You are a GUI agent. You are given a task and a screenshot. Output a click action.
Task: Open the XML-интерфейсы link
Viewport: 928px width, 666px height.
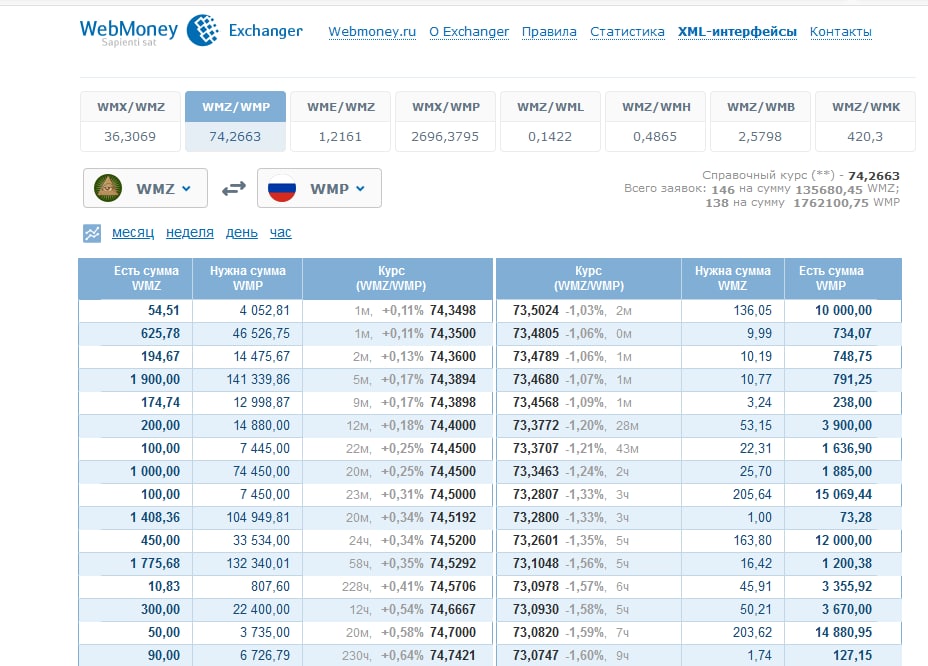tap(737, 32)
